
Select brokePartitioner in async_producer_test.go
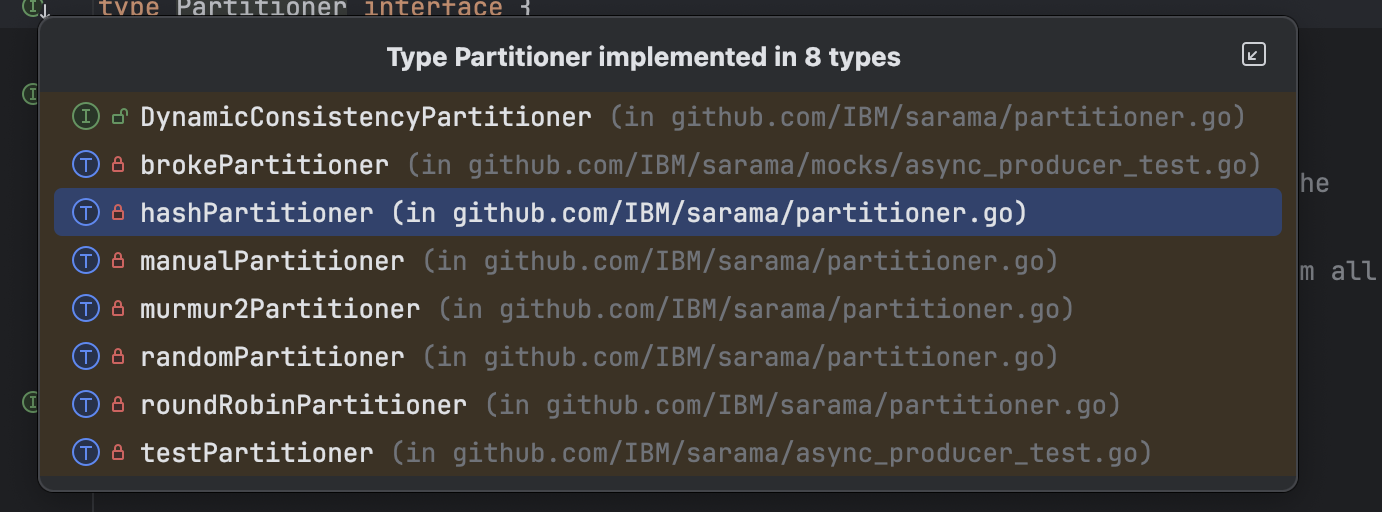point(668,165)
